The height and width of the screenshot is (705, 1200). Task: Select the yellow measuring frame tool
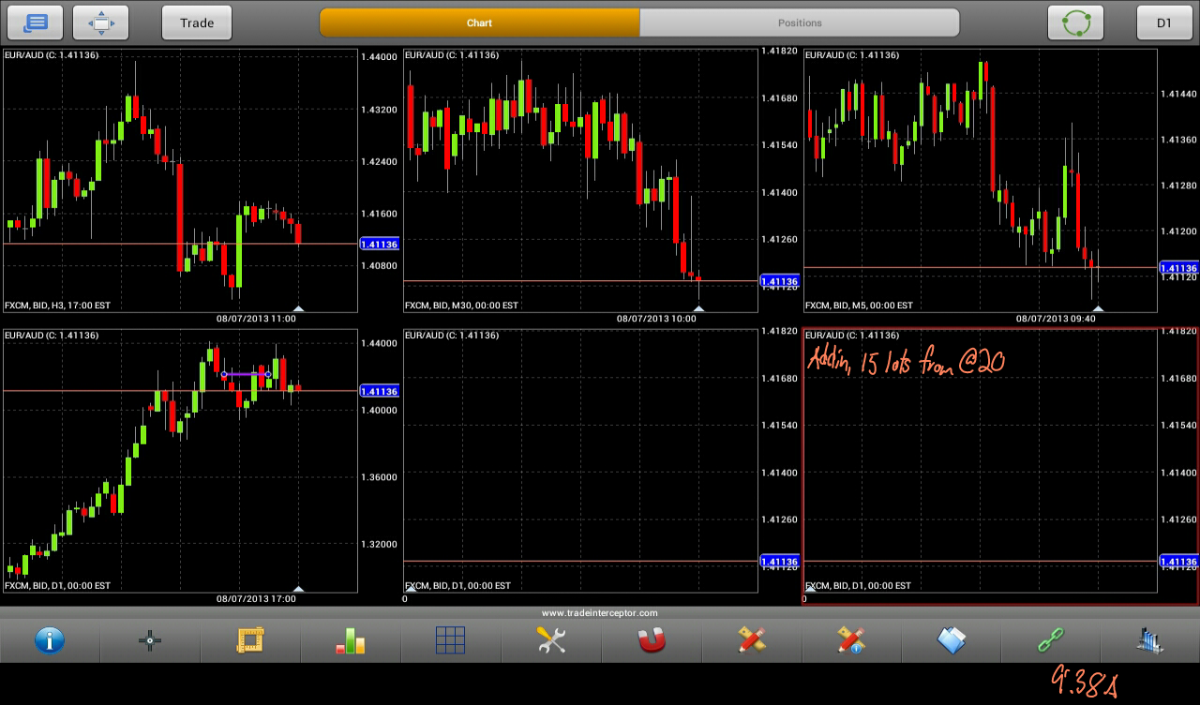click(x=250, y=640)
